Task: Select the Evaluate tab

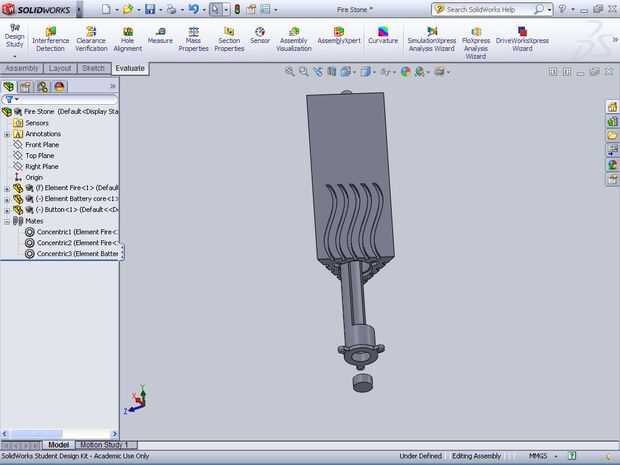Action: pyautogui.click(x=130, y=68)
